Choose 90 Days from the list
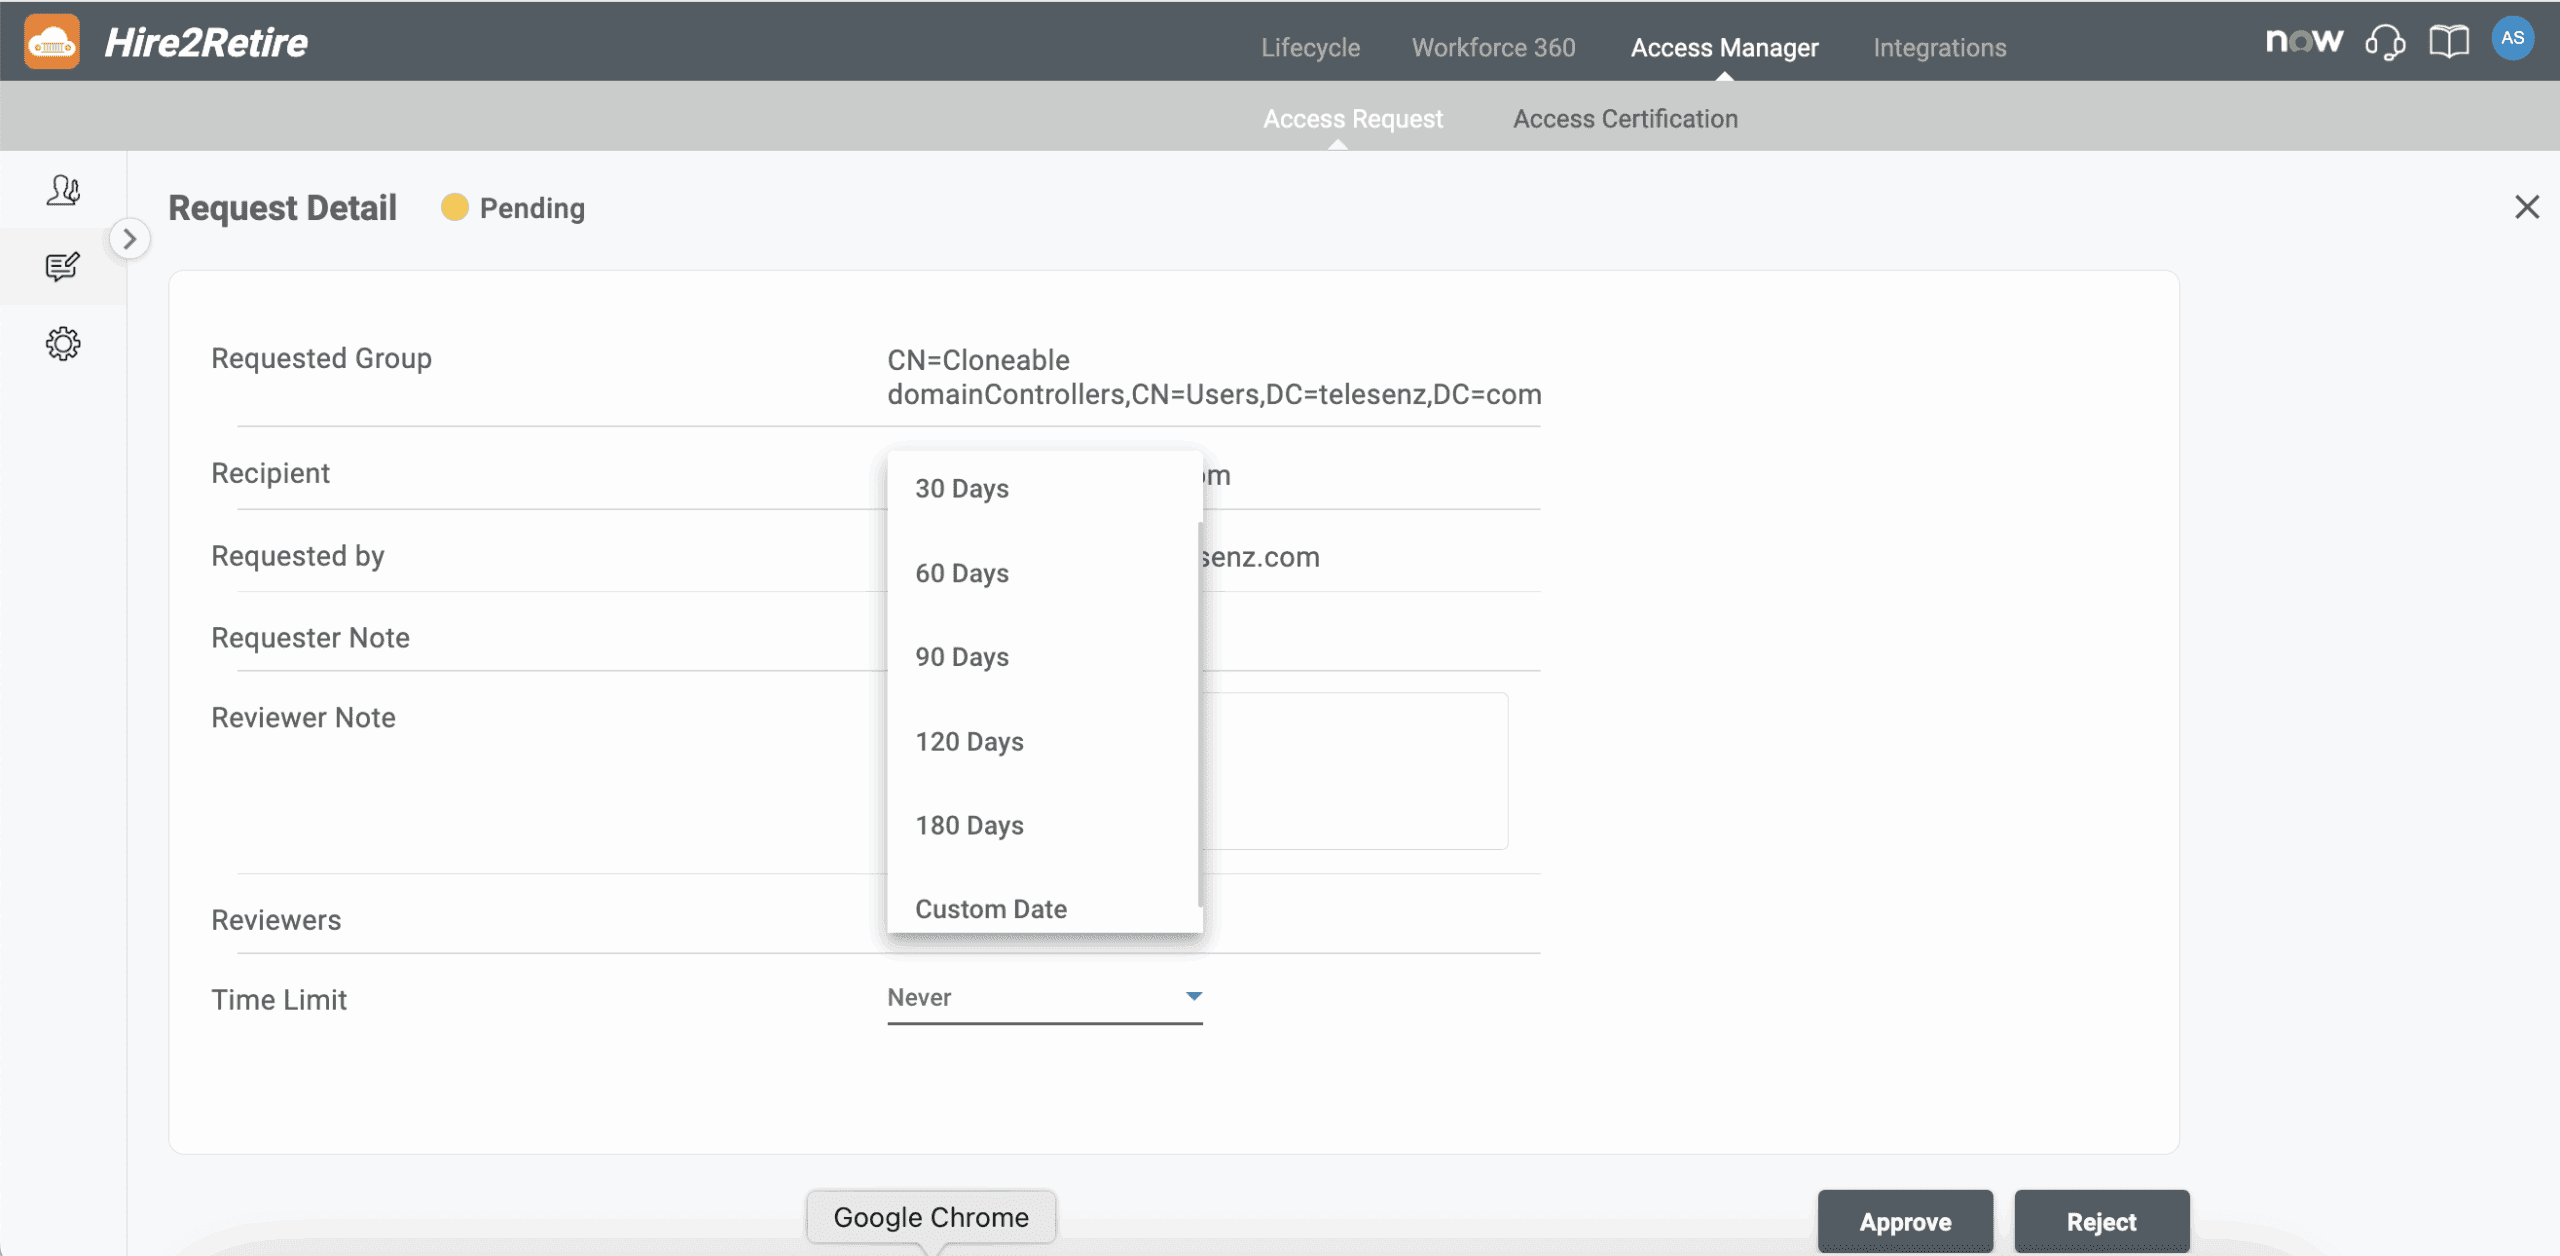This screenshot has width=2560, height=1256. click(x=962, y=657)
